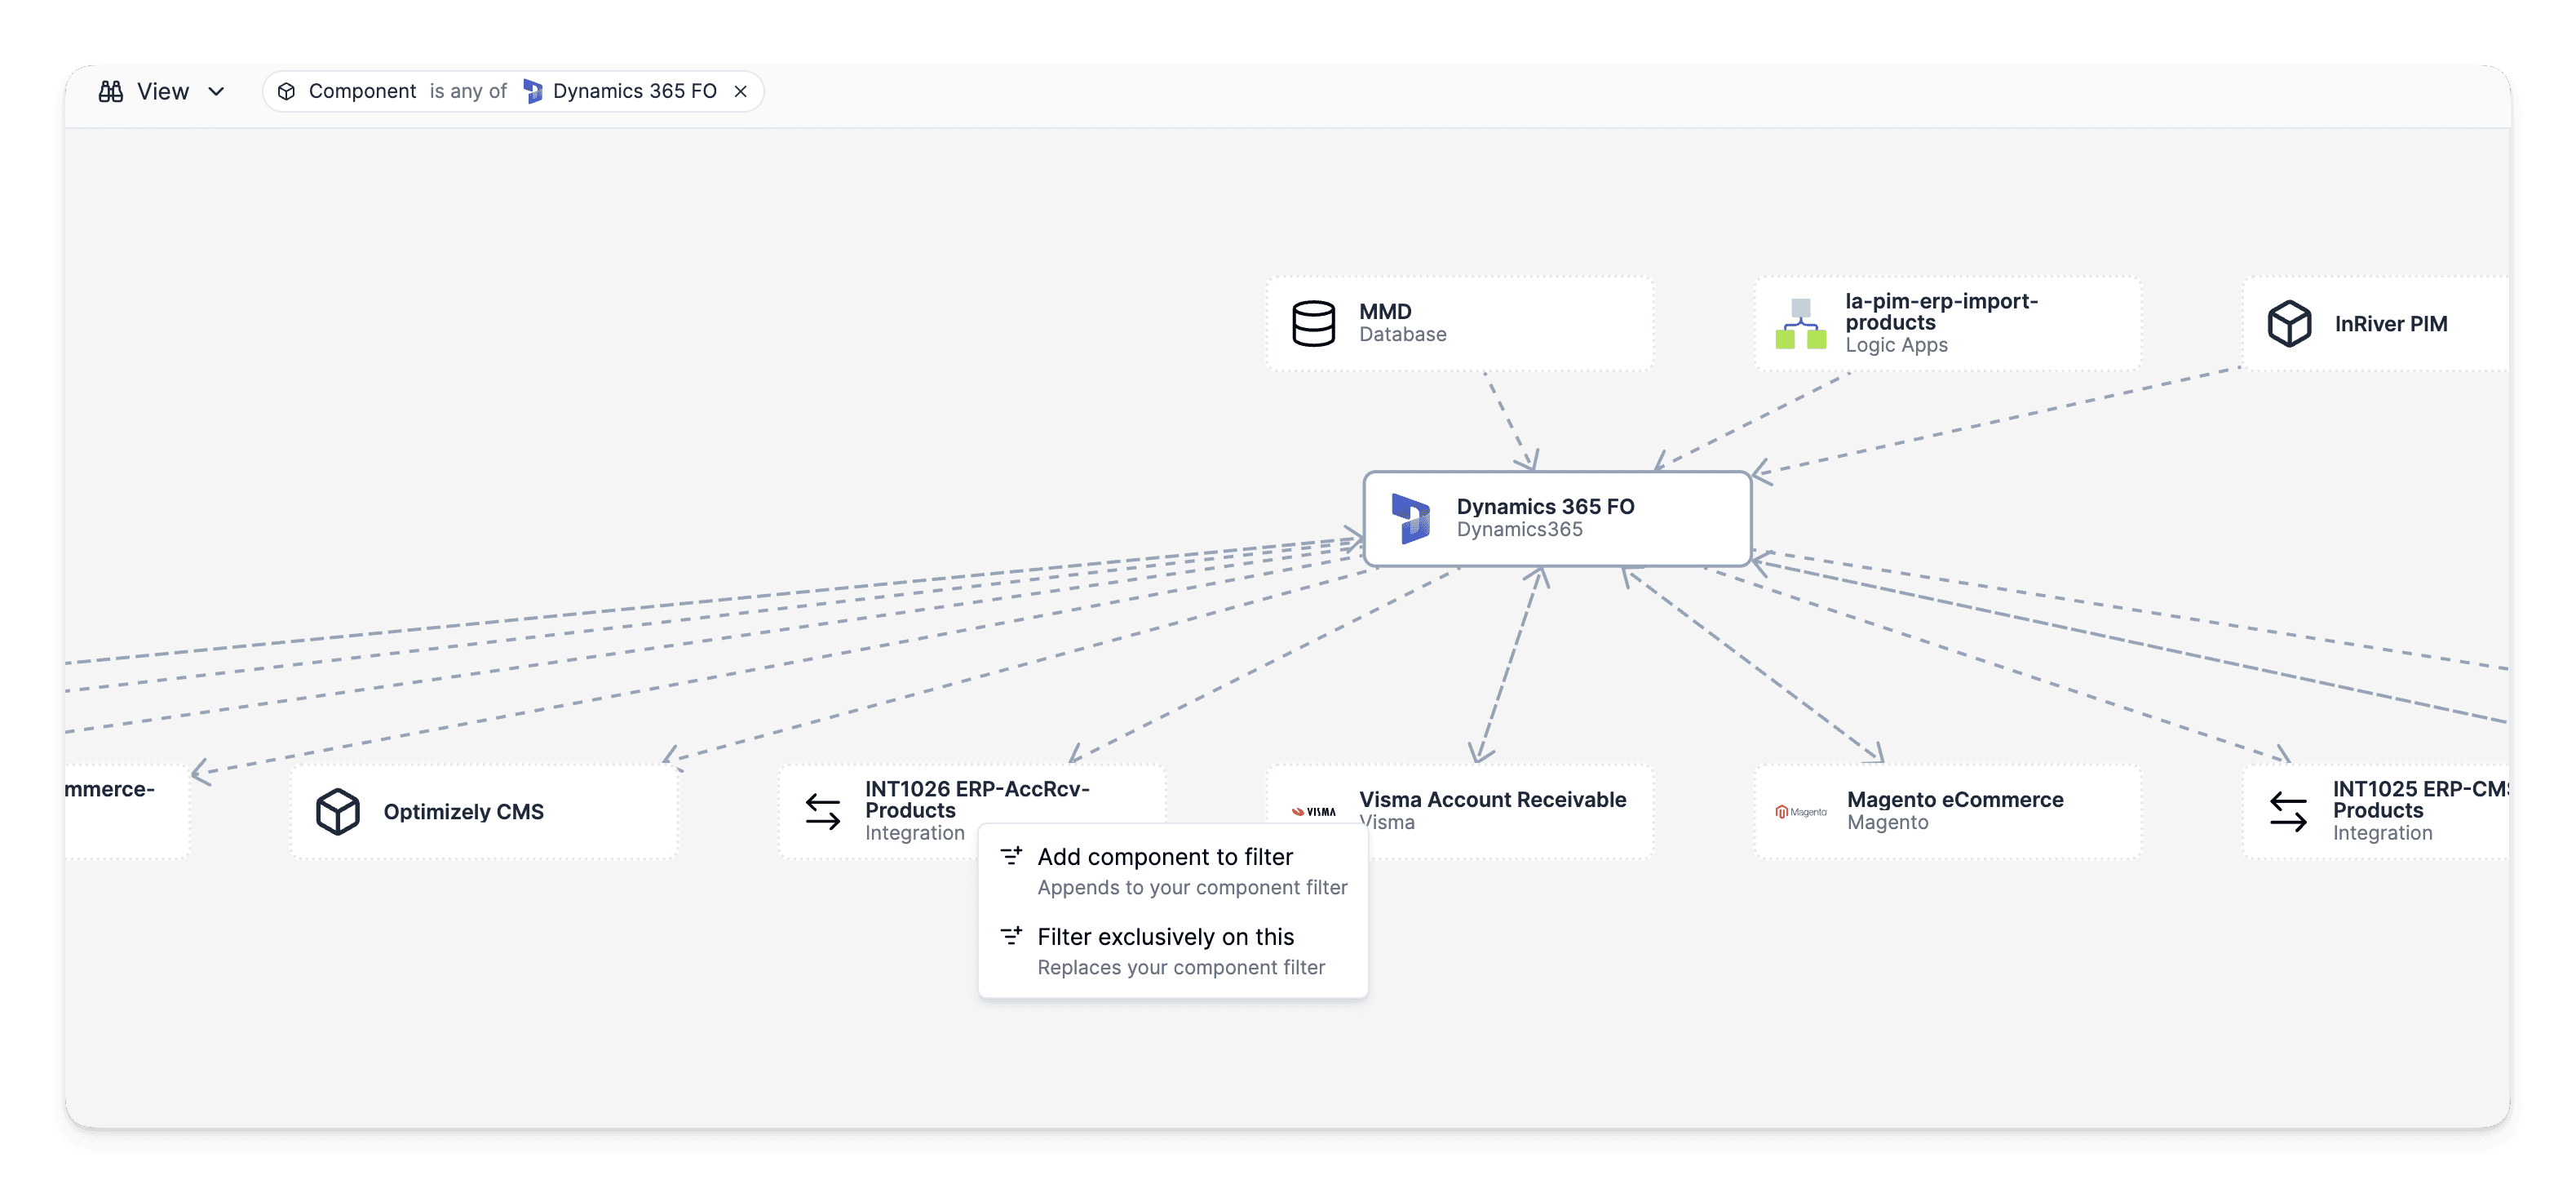Click the Component cube icon in filter
Image resolution: width=2576 pixels, height=1193 pixels.
(x=286, y=91)
